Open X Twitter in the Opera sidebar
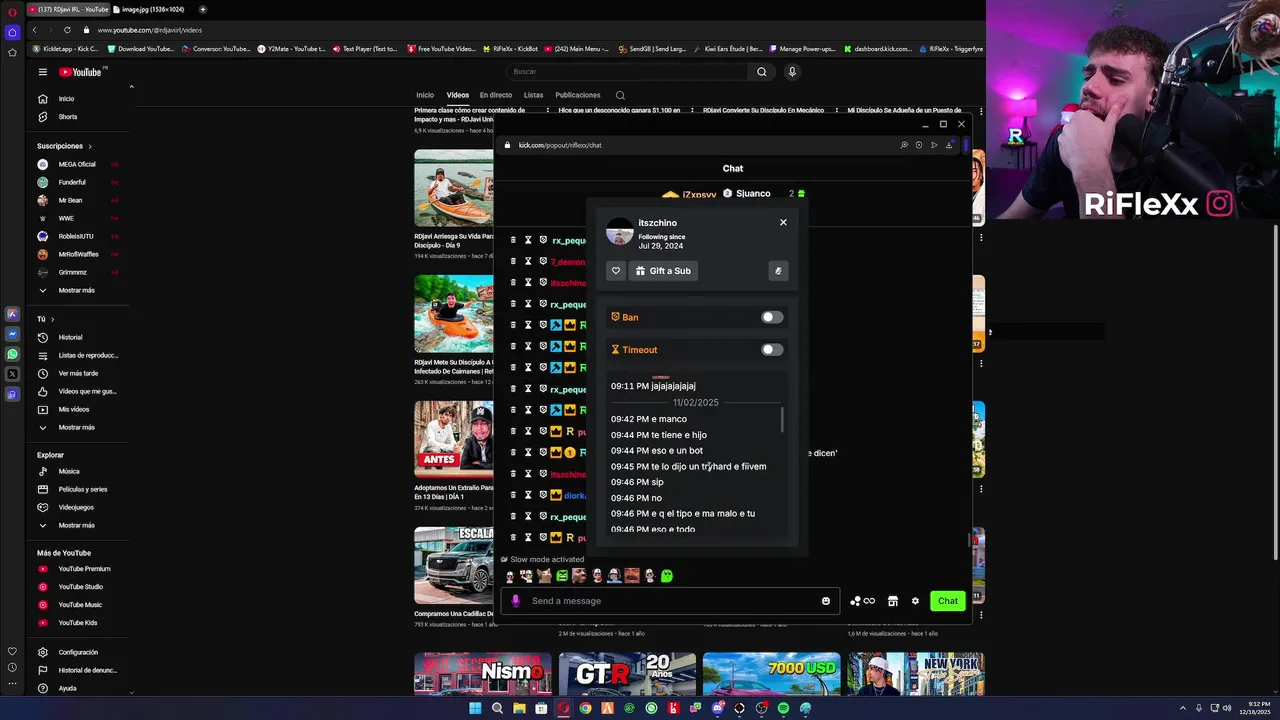 pos(12,374)
